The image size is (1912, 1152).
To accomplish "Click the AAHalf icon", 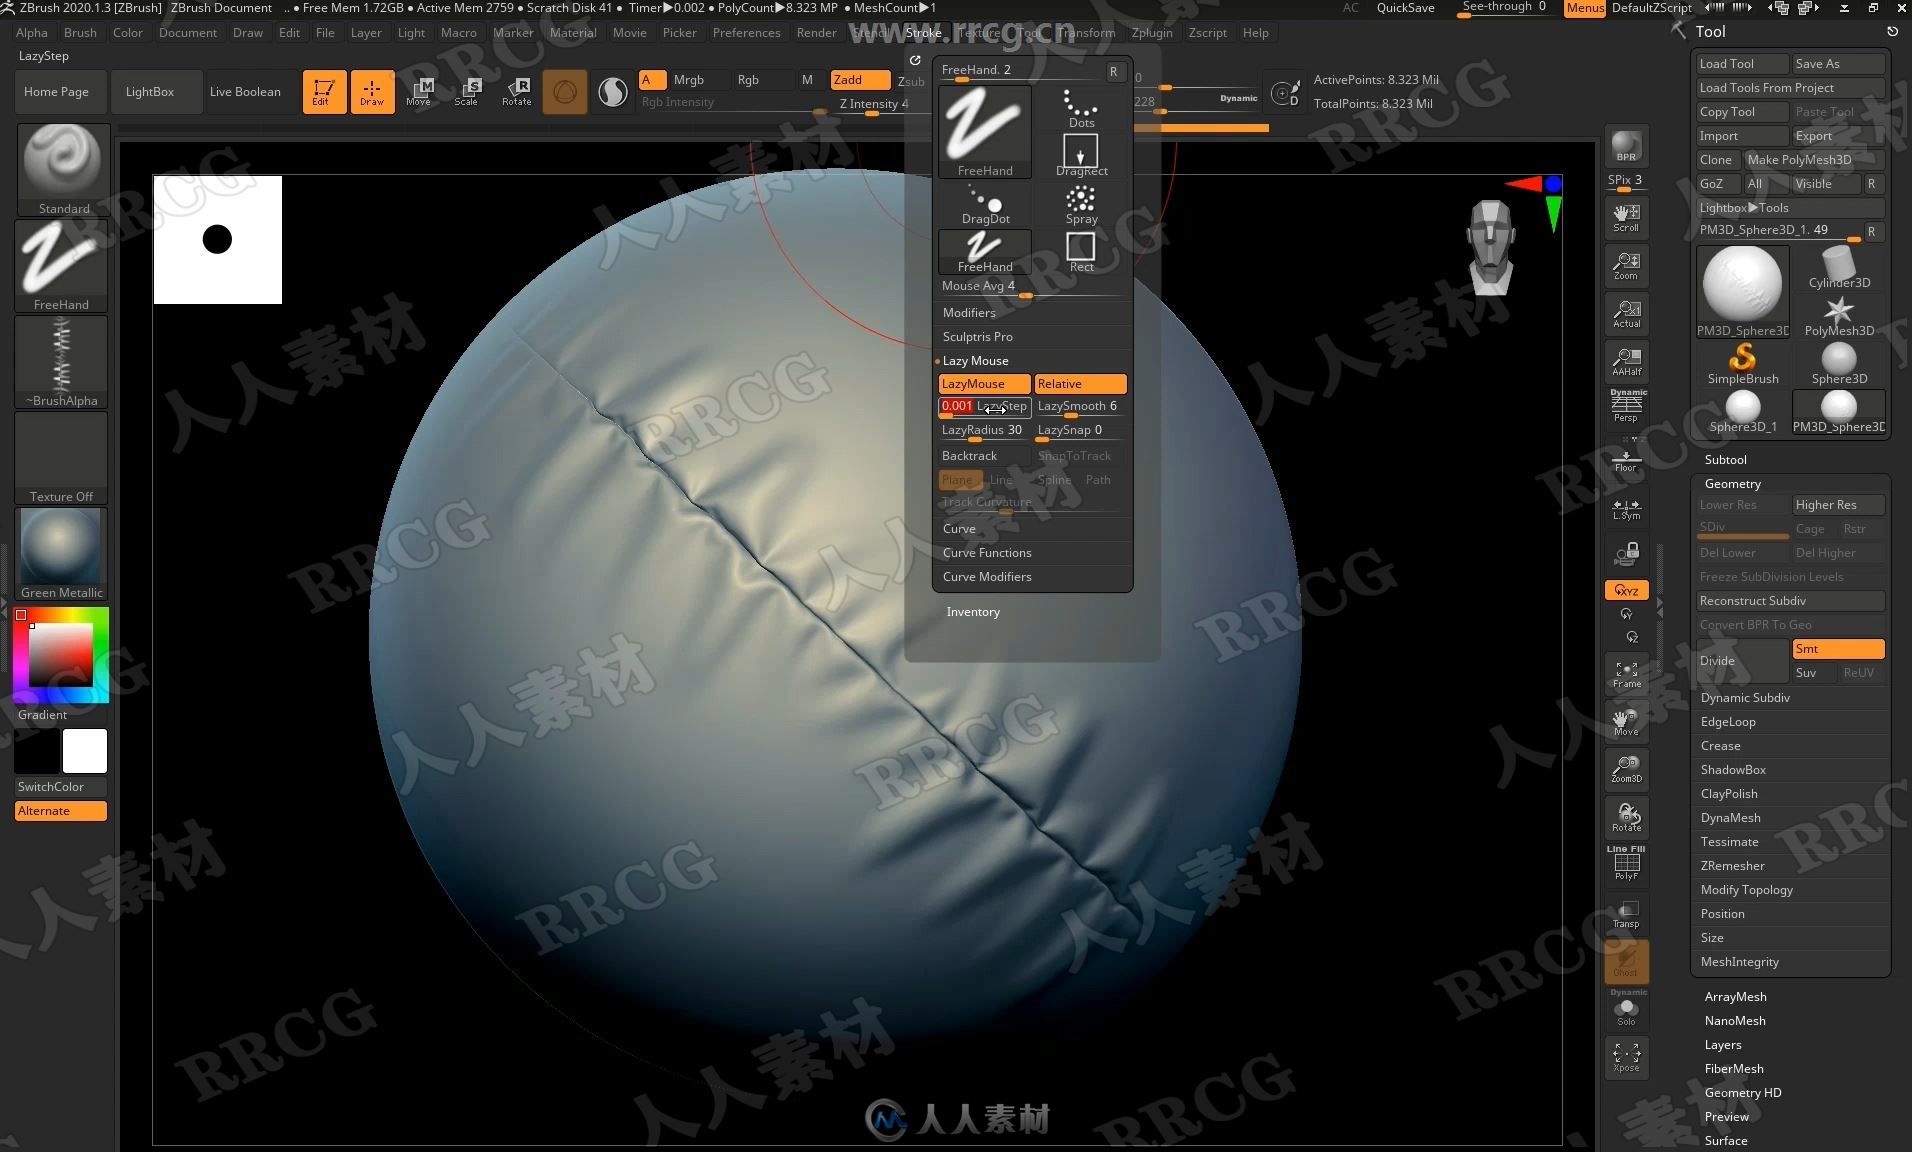I will 1626,361.
